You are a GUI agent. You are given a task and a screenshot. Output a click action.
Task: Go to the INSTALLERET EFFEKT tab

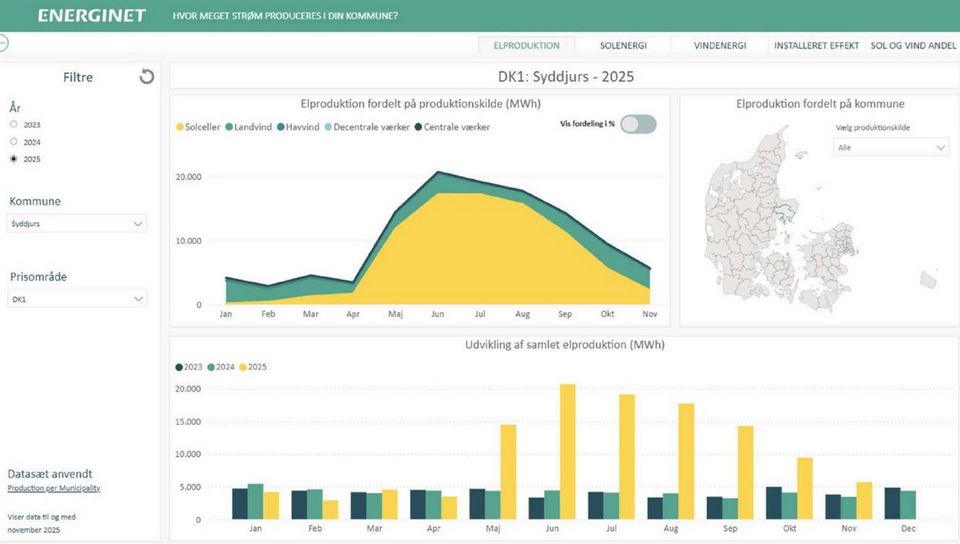(816, 45)
